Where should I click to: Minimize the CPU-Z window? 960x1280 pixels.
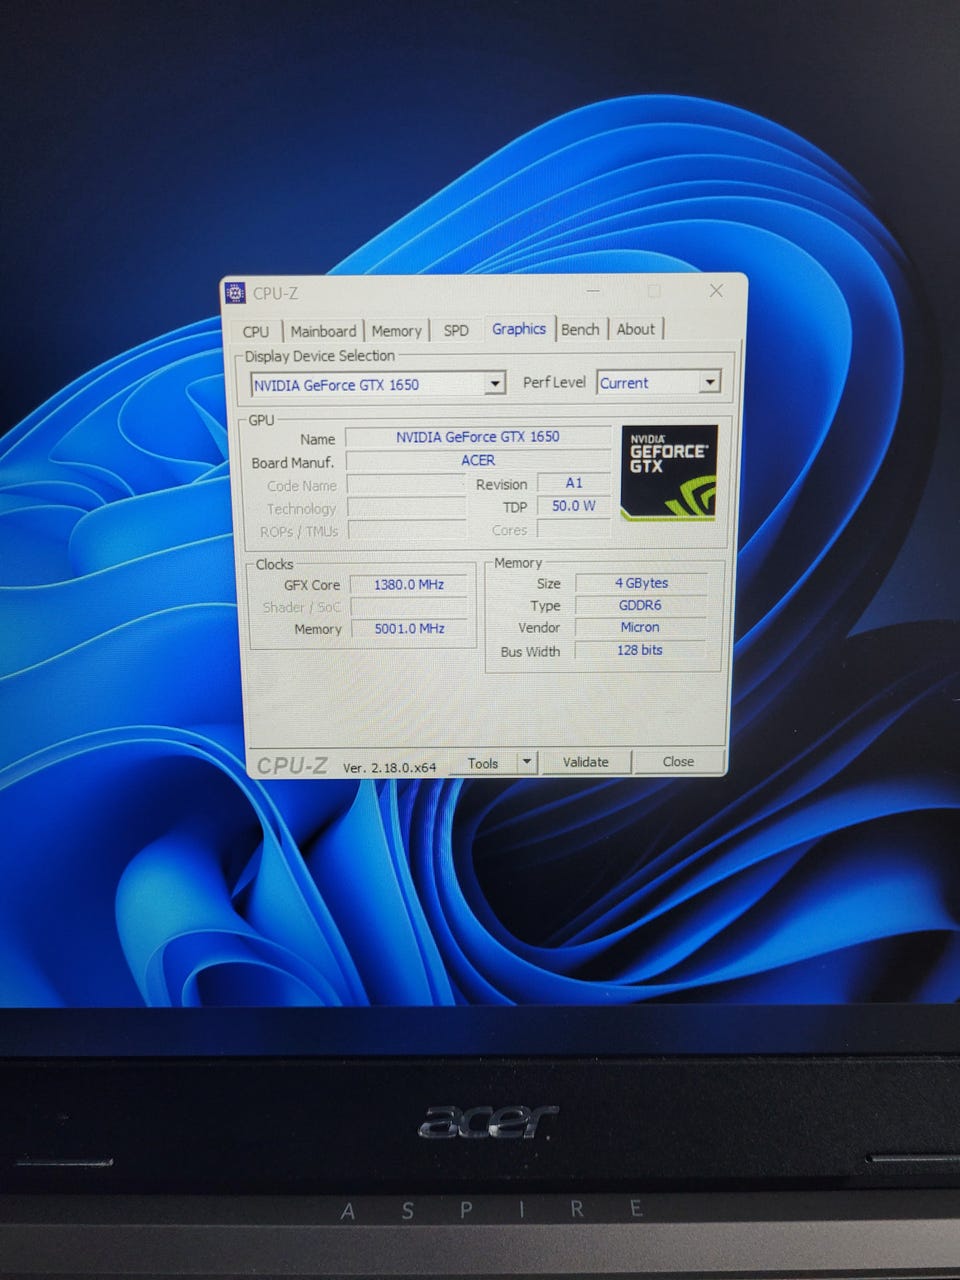[x=594, y=291]
